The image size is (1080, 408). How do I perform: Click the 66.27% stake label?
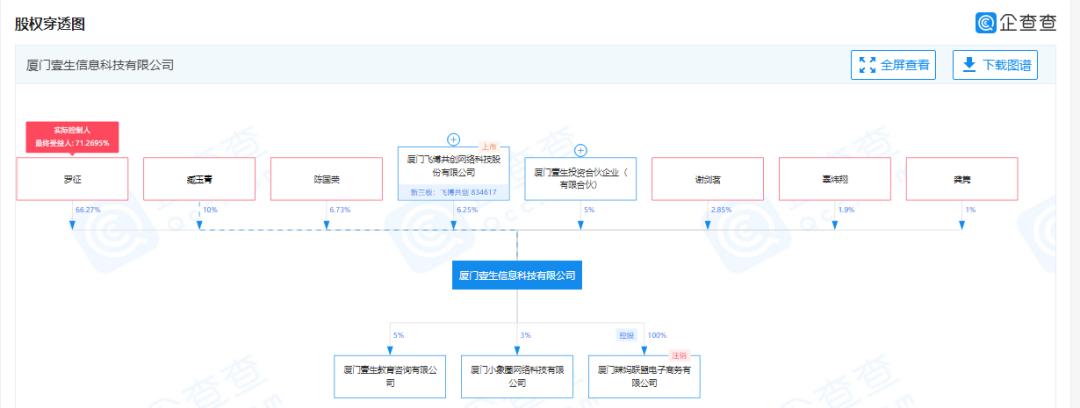pos(86,209)
